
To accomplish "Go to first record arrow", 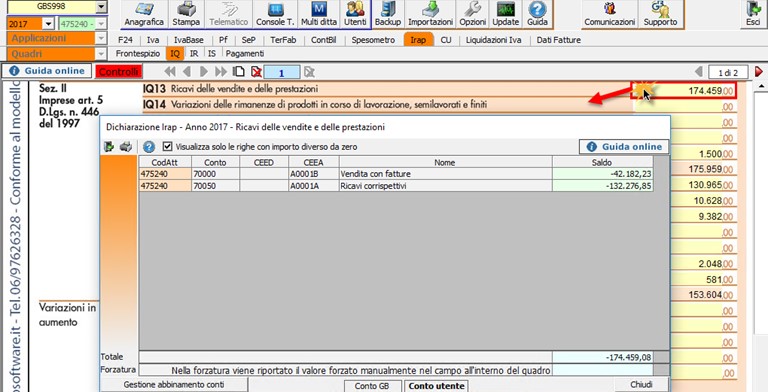I will pos(170,72).
